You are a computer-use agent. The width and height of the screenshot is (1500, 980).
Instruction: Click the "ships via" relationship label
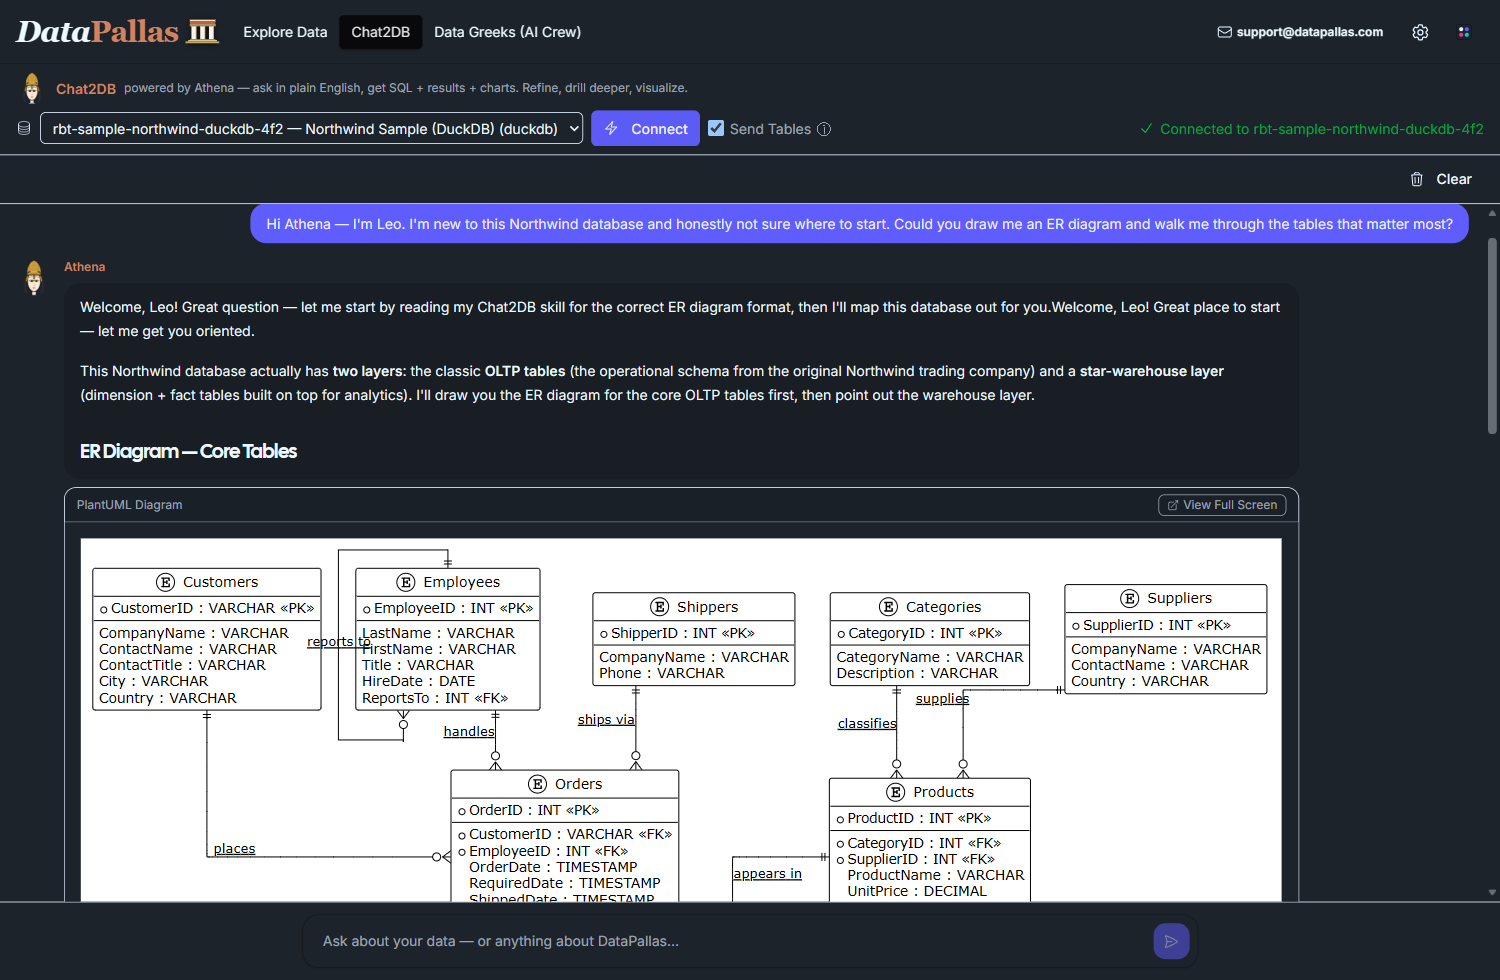(606, 720)
